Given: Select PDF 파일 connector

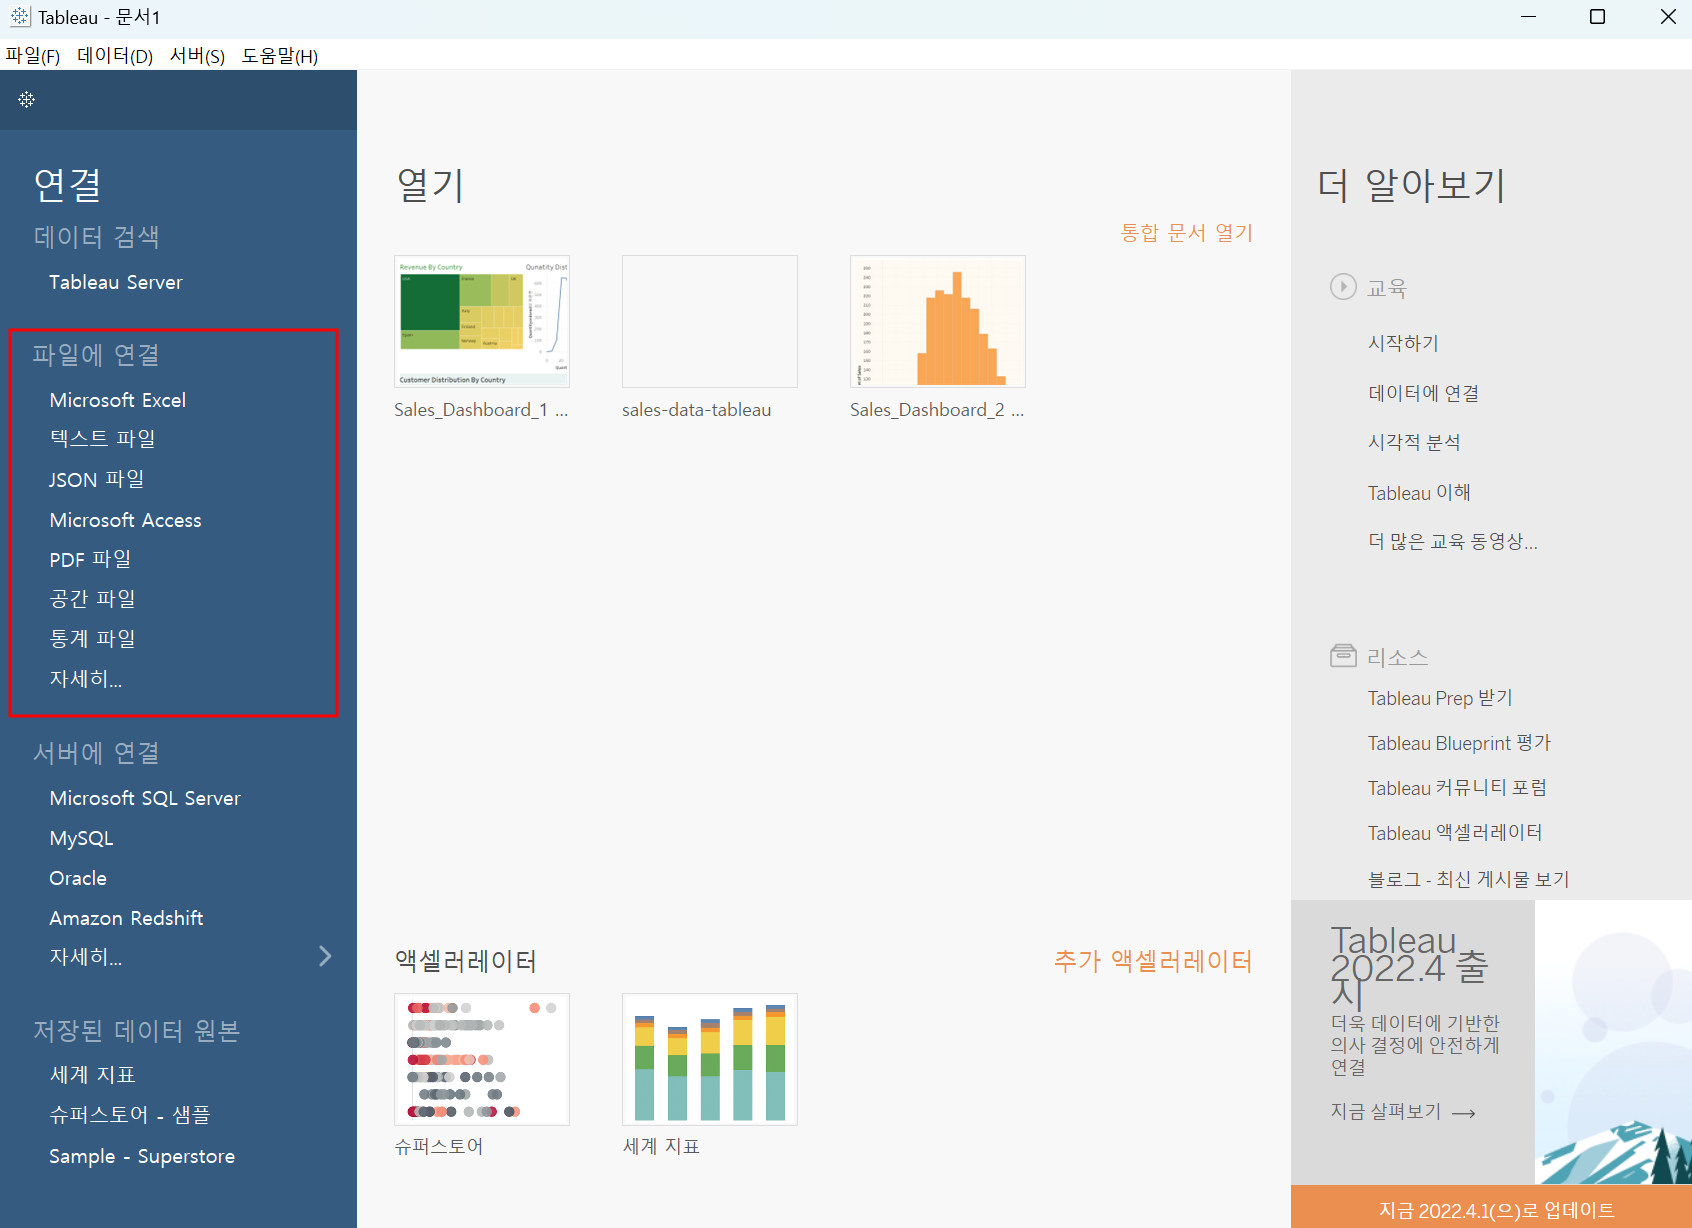Looking at the screenshot, I should [91, 559].
